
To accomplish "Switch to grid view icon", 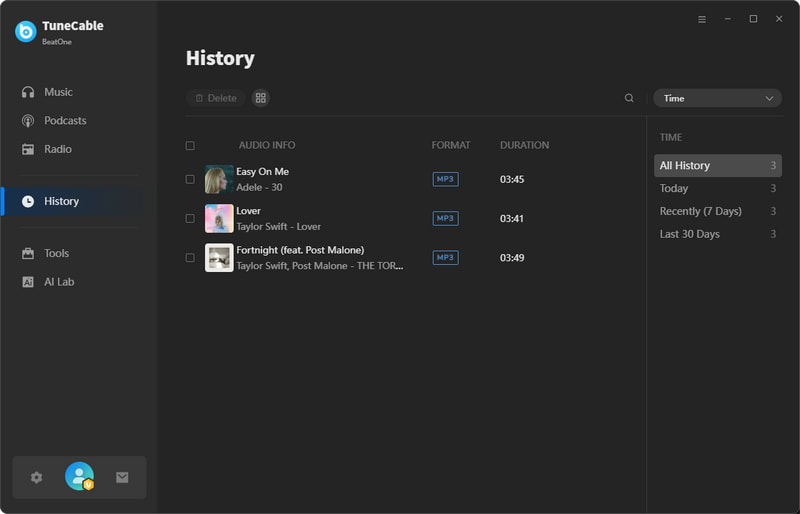I will pos(261,98).
